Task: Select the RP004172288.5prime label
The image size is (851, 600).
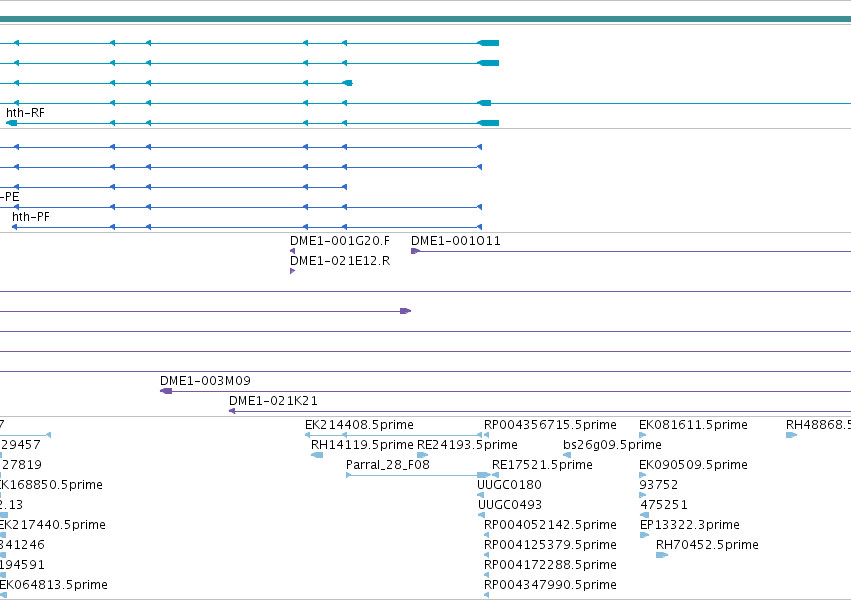Action: tap(550, 565)
